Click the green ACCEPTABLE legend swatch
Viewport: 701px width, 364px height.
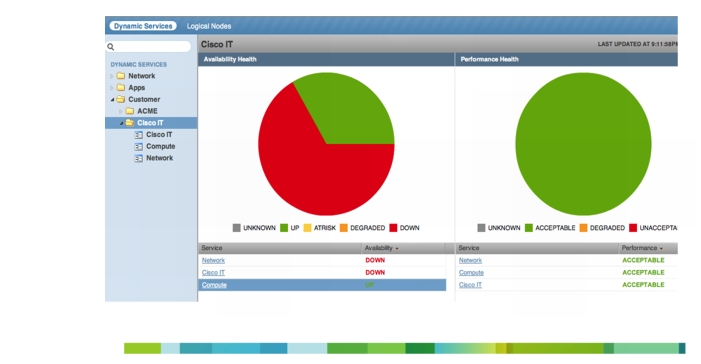tap(529, 228)
